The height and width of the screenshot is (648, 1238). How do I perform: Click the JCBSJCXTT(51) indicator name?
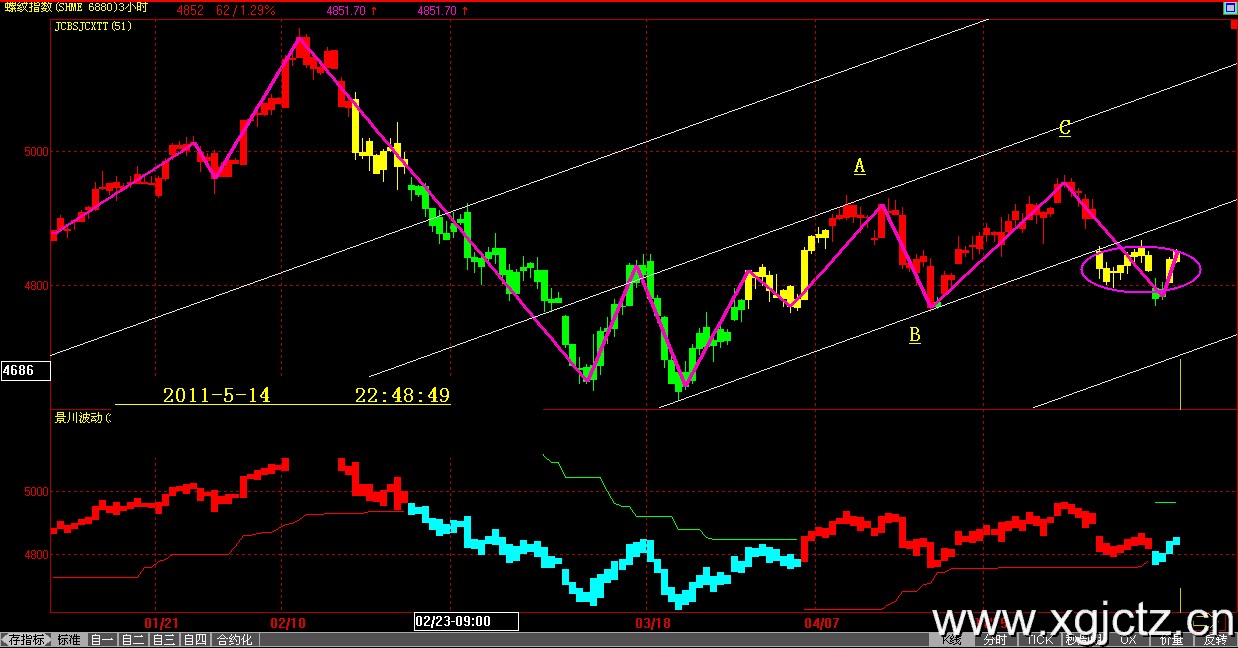[x=93, y=26]
